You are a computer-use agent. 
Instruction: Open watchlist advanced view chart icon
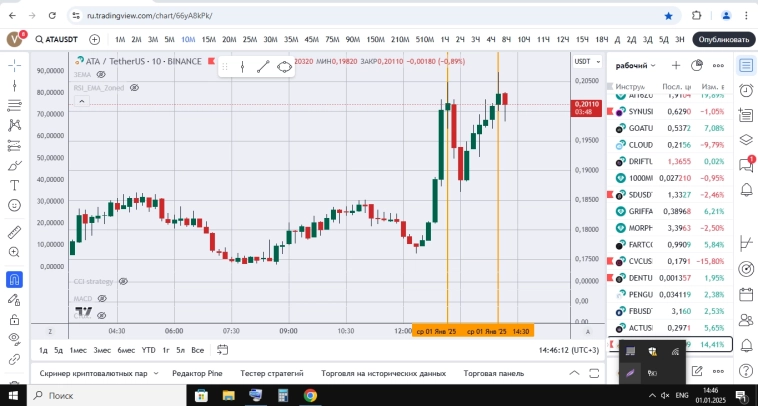(x=697, y=65)
